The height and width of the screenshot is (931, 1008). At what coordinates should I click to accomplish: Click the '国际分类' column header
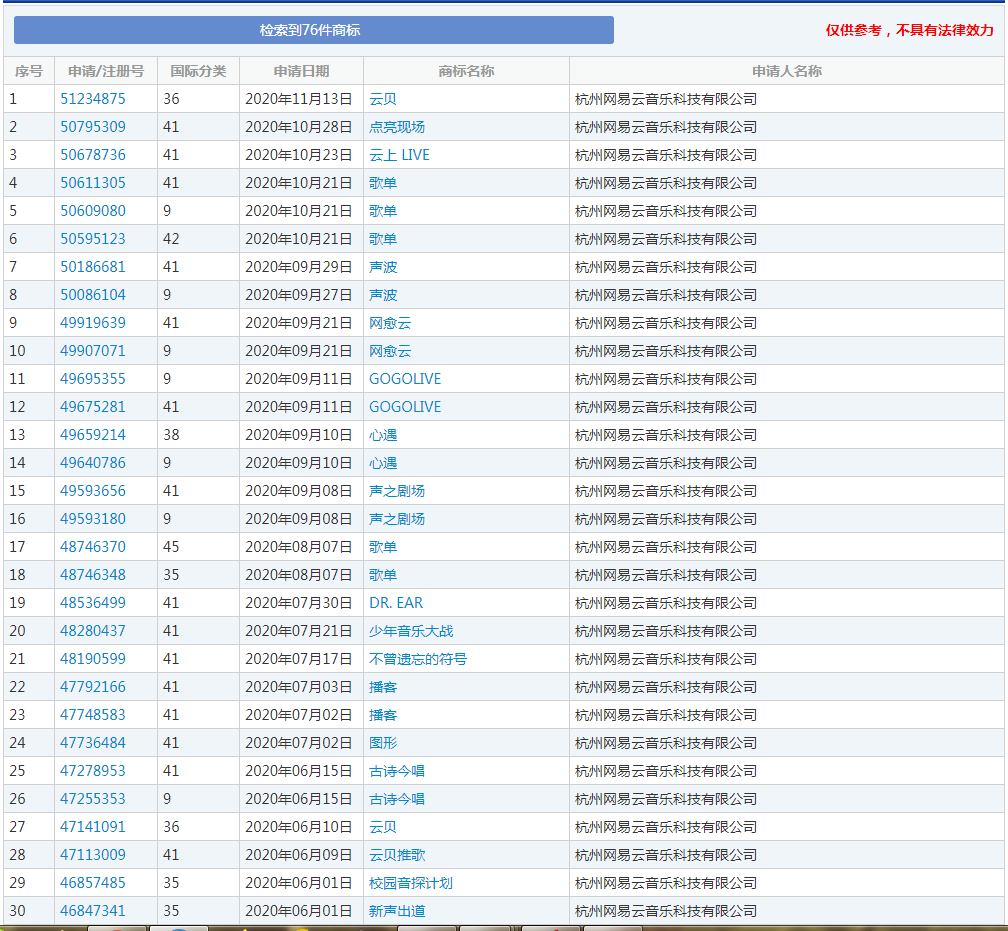(x=198, y=71)
